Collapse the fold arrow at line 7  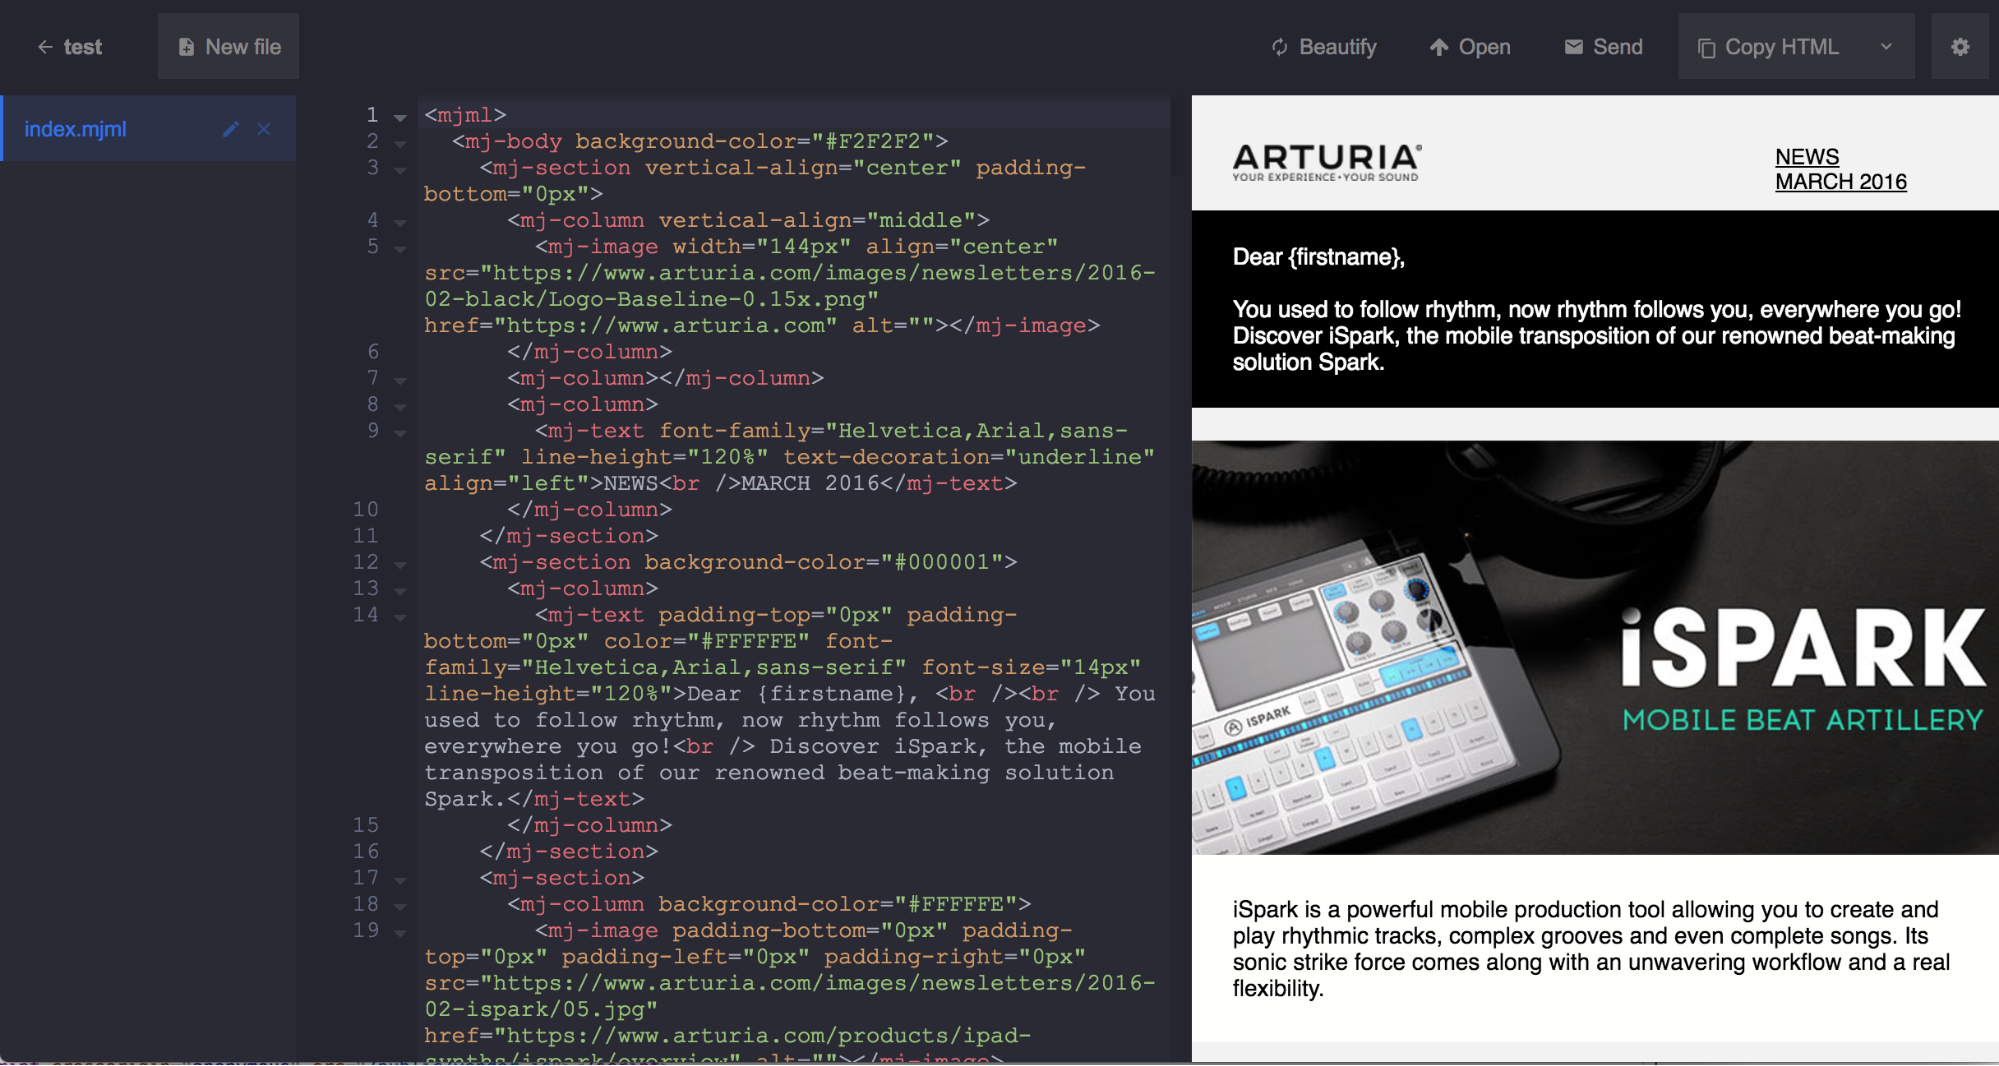coord(400,381)
